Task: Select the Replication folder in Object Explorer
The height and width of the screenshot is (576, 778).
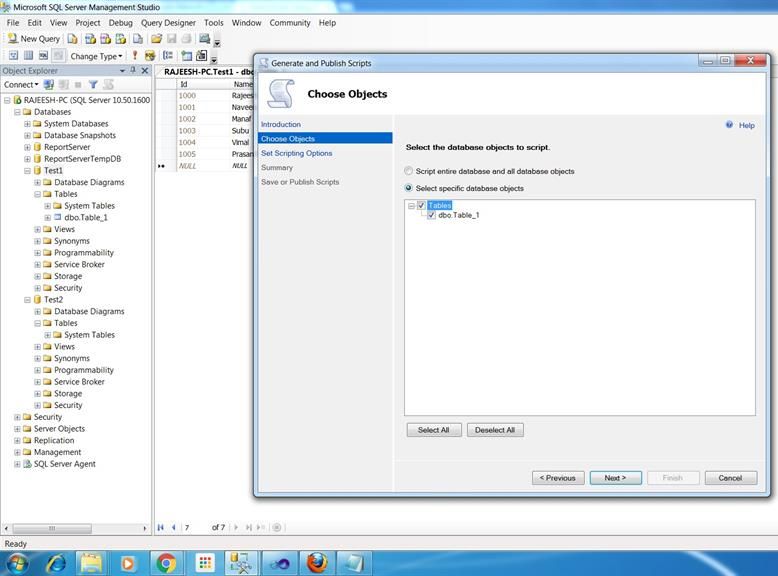Action: coord(54,441)
